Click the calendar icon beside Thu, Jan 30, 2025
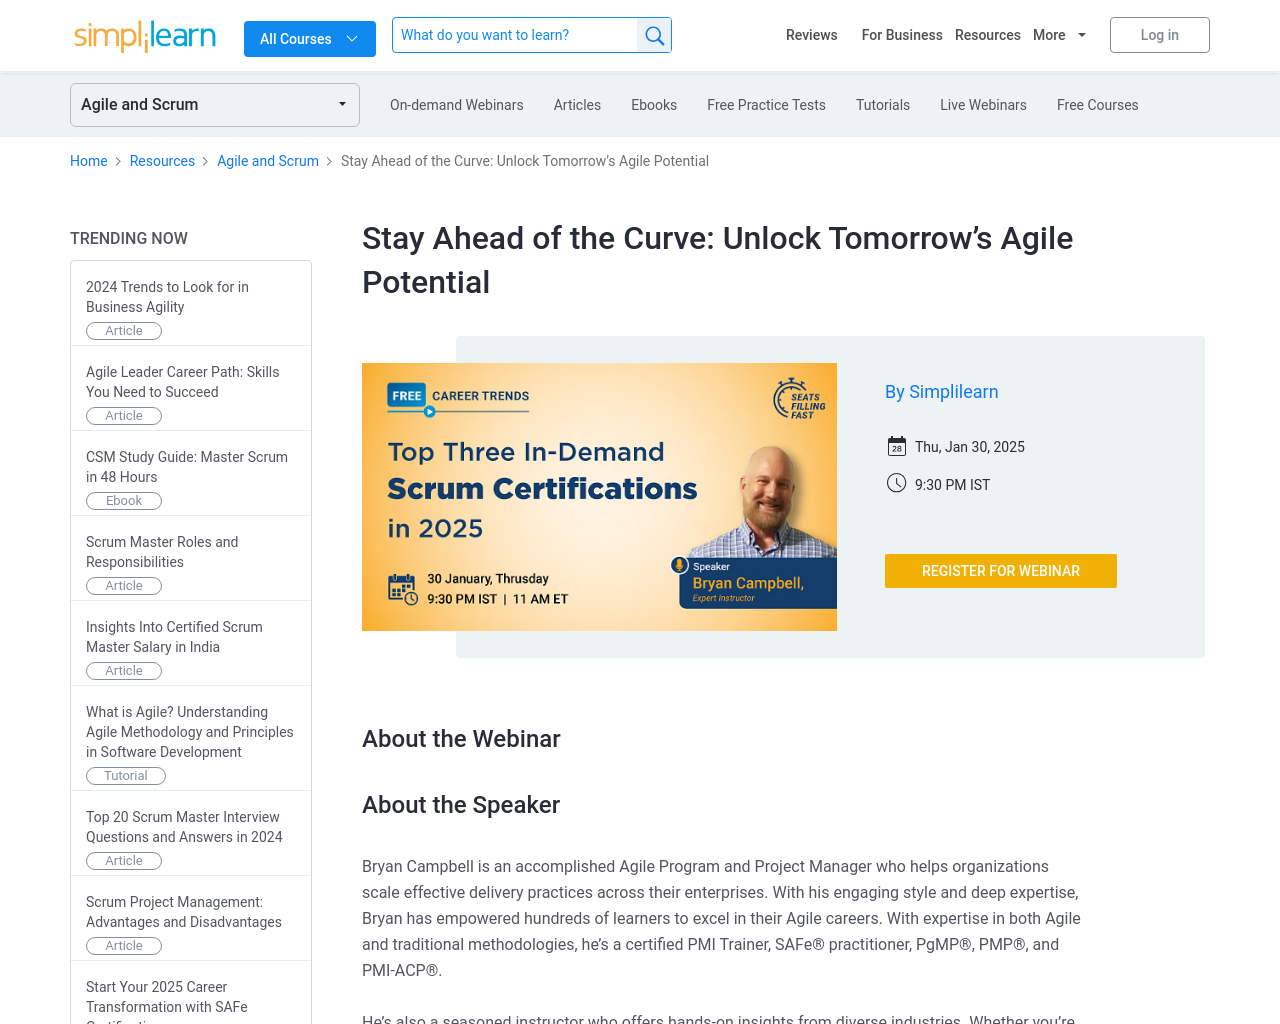1280x1024 pixels. pyautogui.click(x=897, y=446)
